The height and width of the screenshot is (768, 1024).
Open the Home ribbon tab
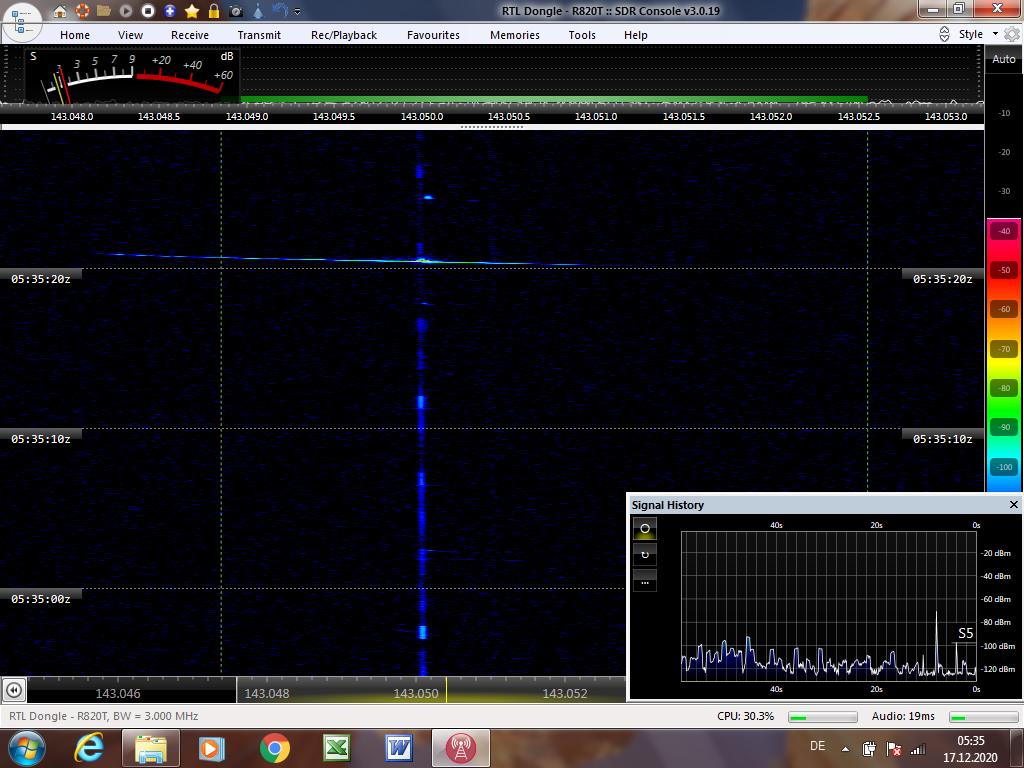click(75, 35)
